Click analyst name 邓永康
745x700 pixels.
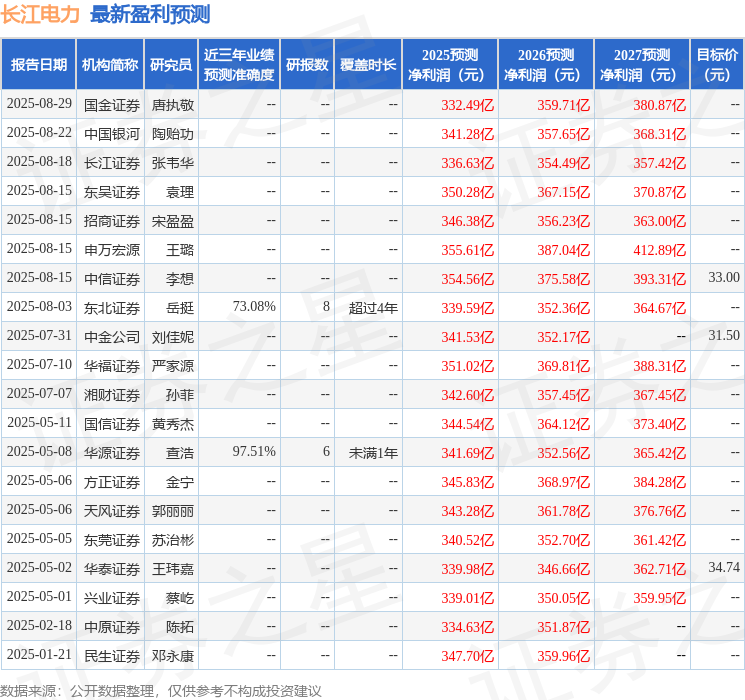(172, 656)
